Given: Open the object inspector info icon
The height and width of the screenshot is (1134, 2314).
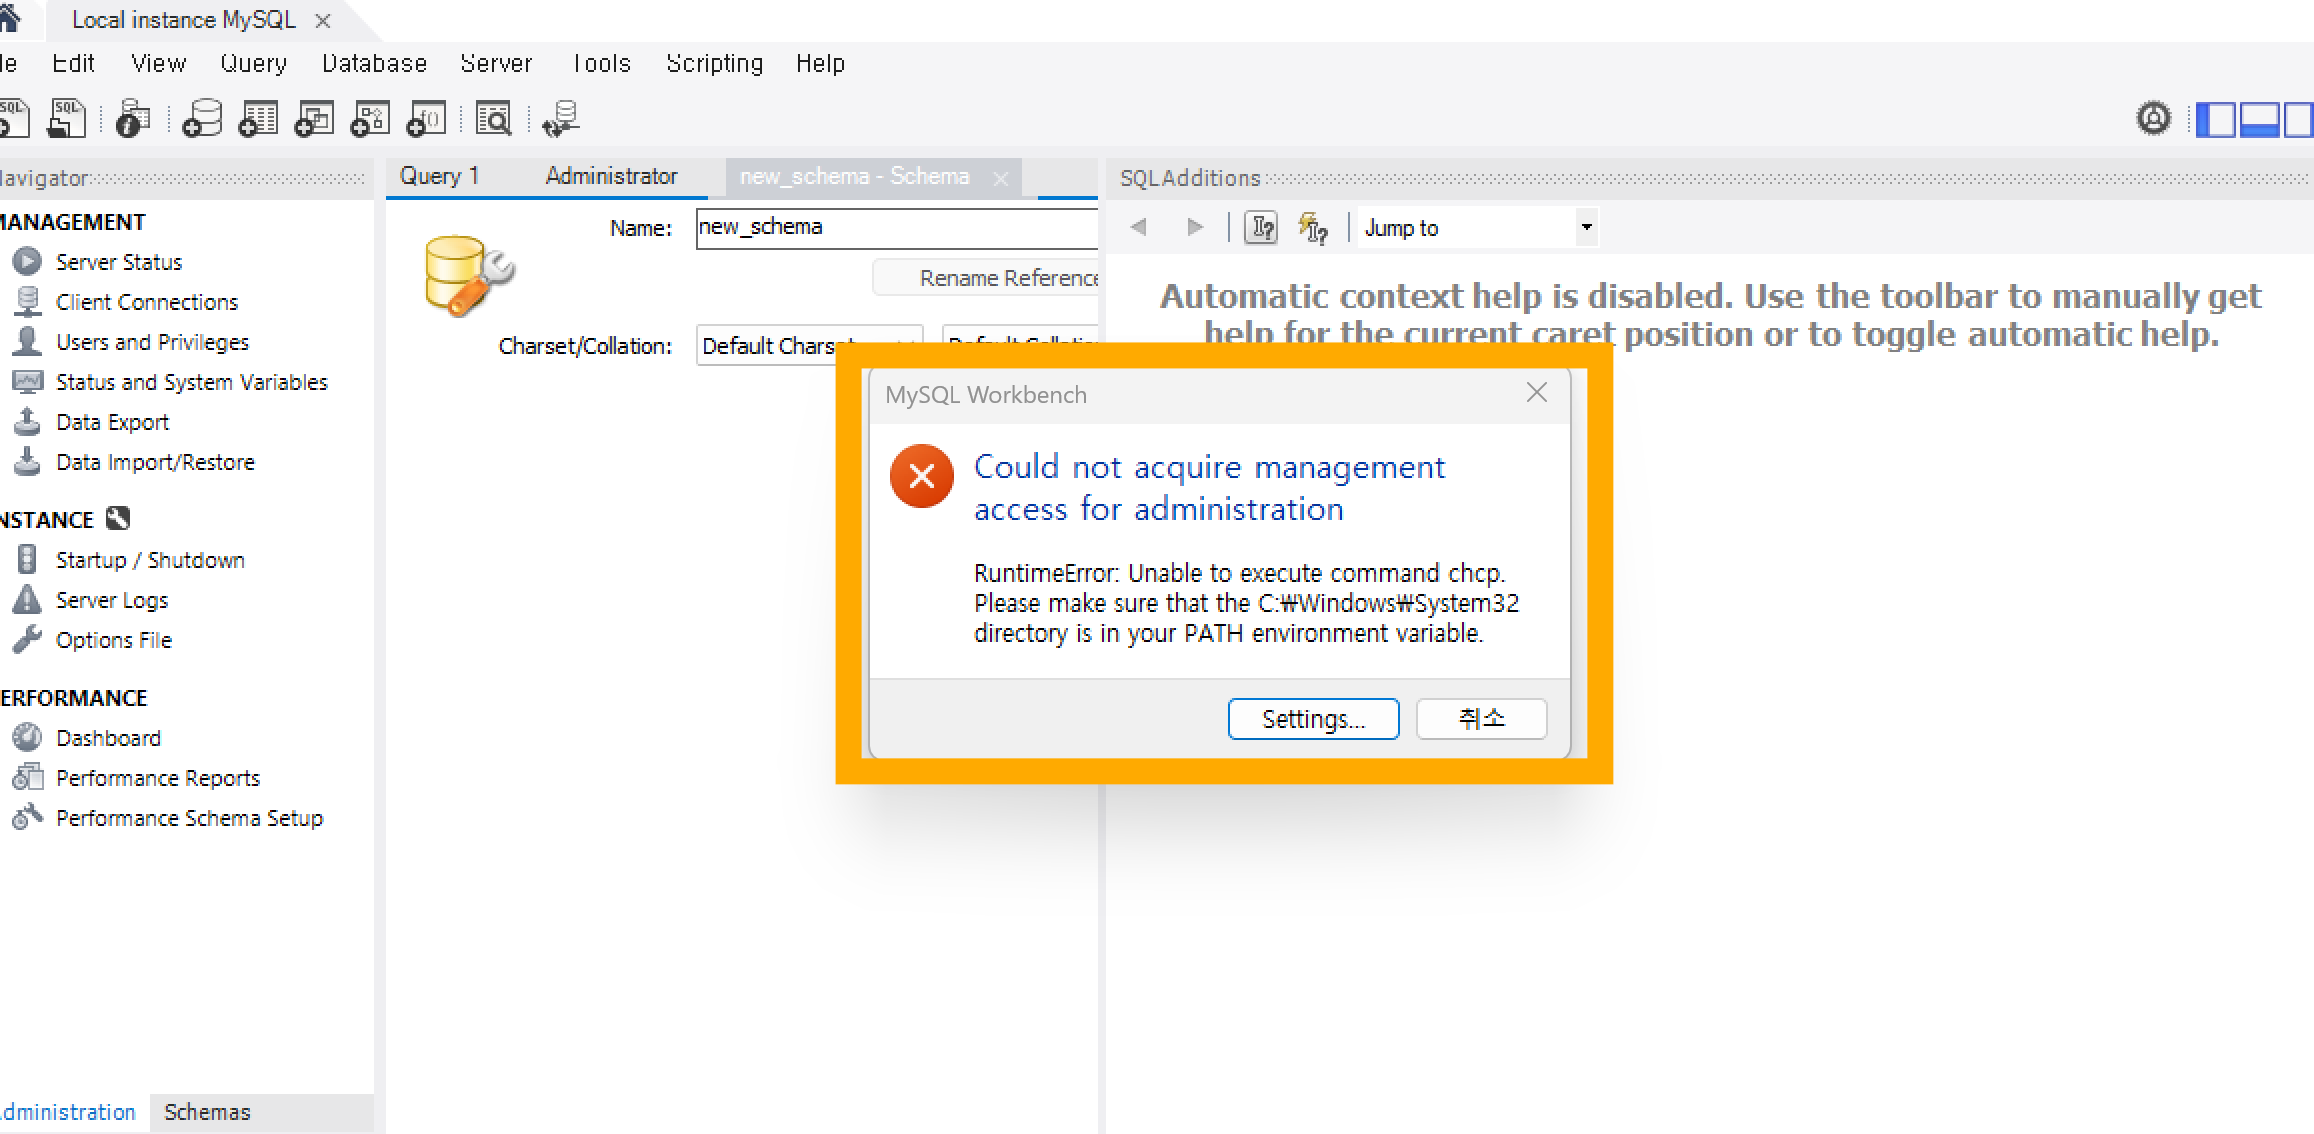Looking at the screenshot, I should click(132, 119).
